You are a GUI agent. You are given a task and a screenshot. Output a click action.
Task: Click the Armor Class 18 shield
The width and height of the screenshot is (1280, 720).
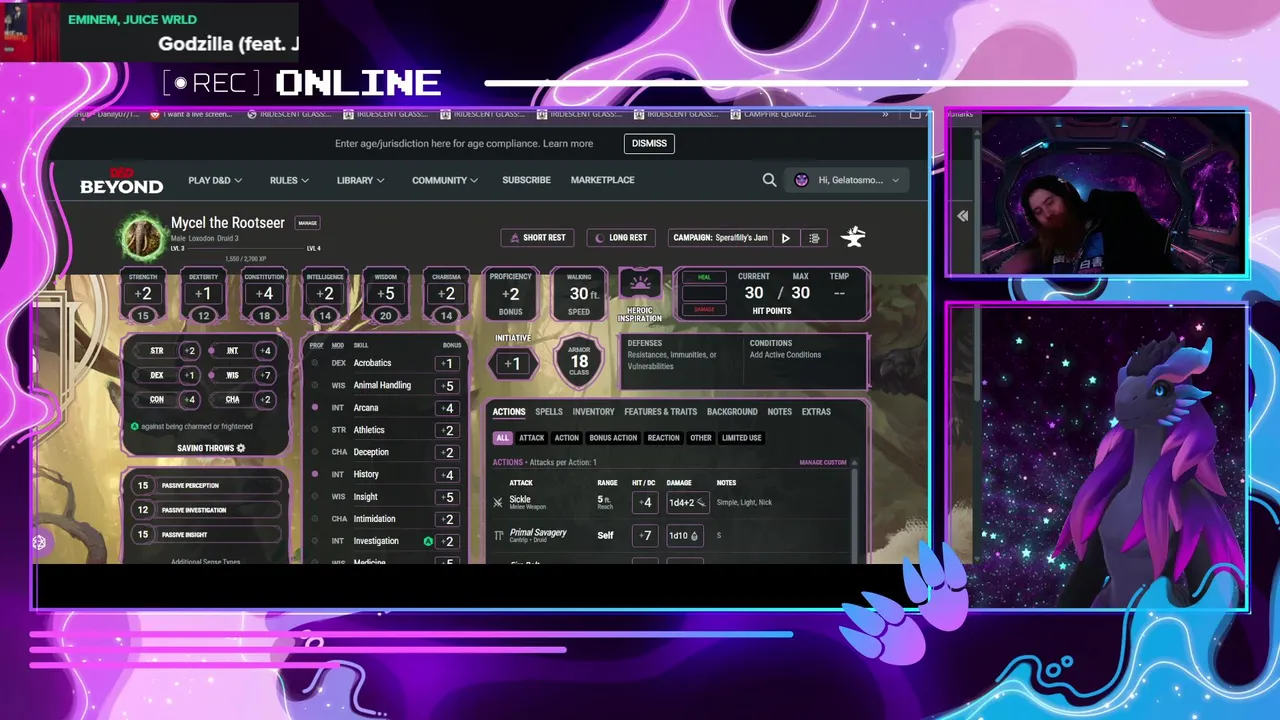tap(579, 360)
